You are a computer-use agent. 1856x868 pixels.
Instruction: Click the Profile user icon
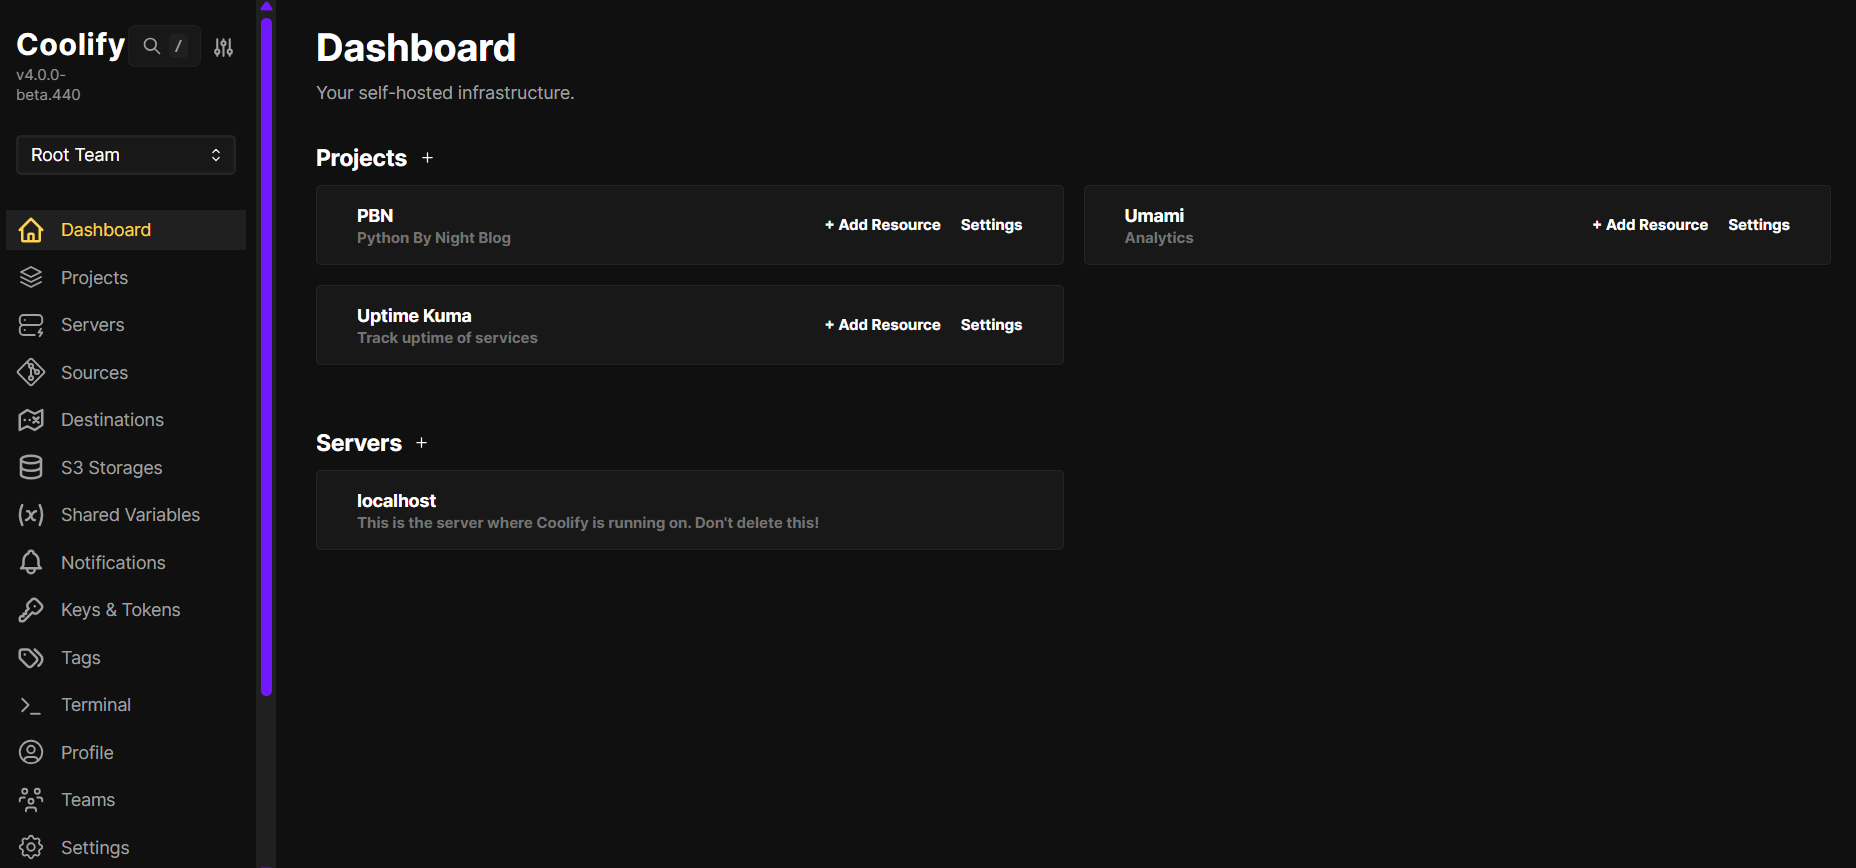31,752
